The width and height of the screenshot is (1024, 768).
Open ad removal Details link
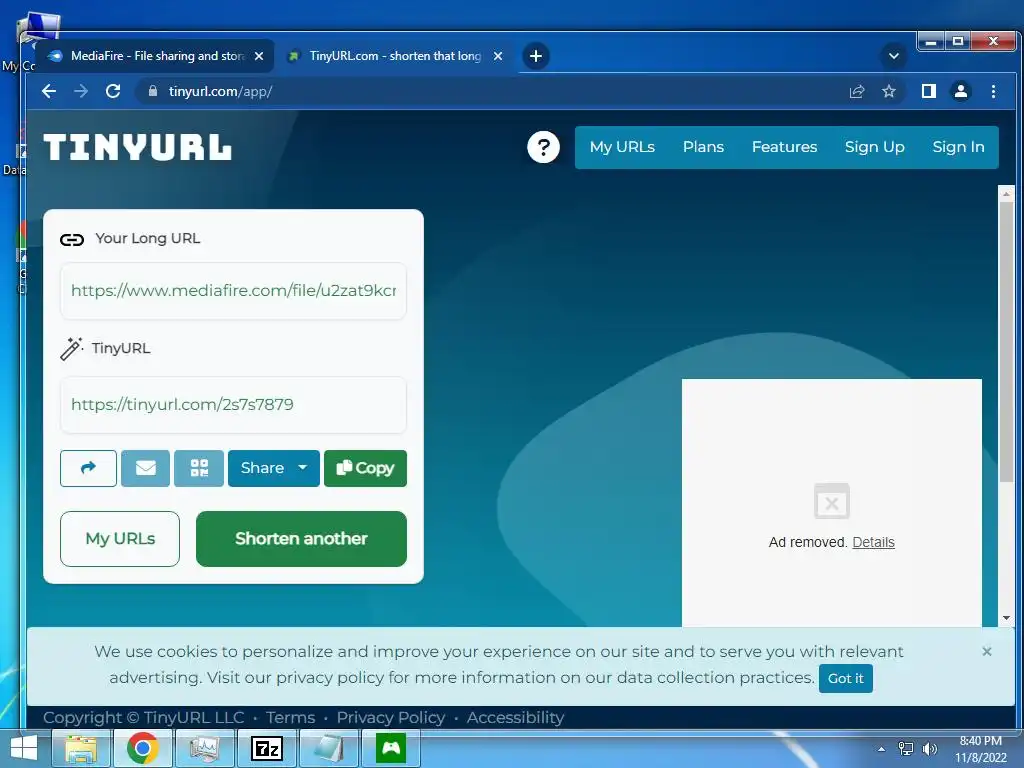click(873, 542)
